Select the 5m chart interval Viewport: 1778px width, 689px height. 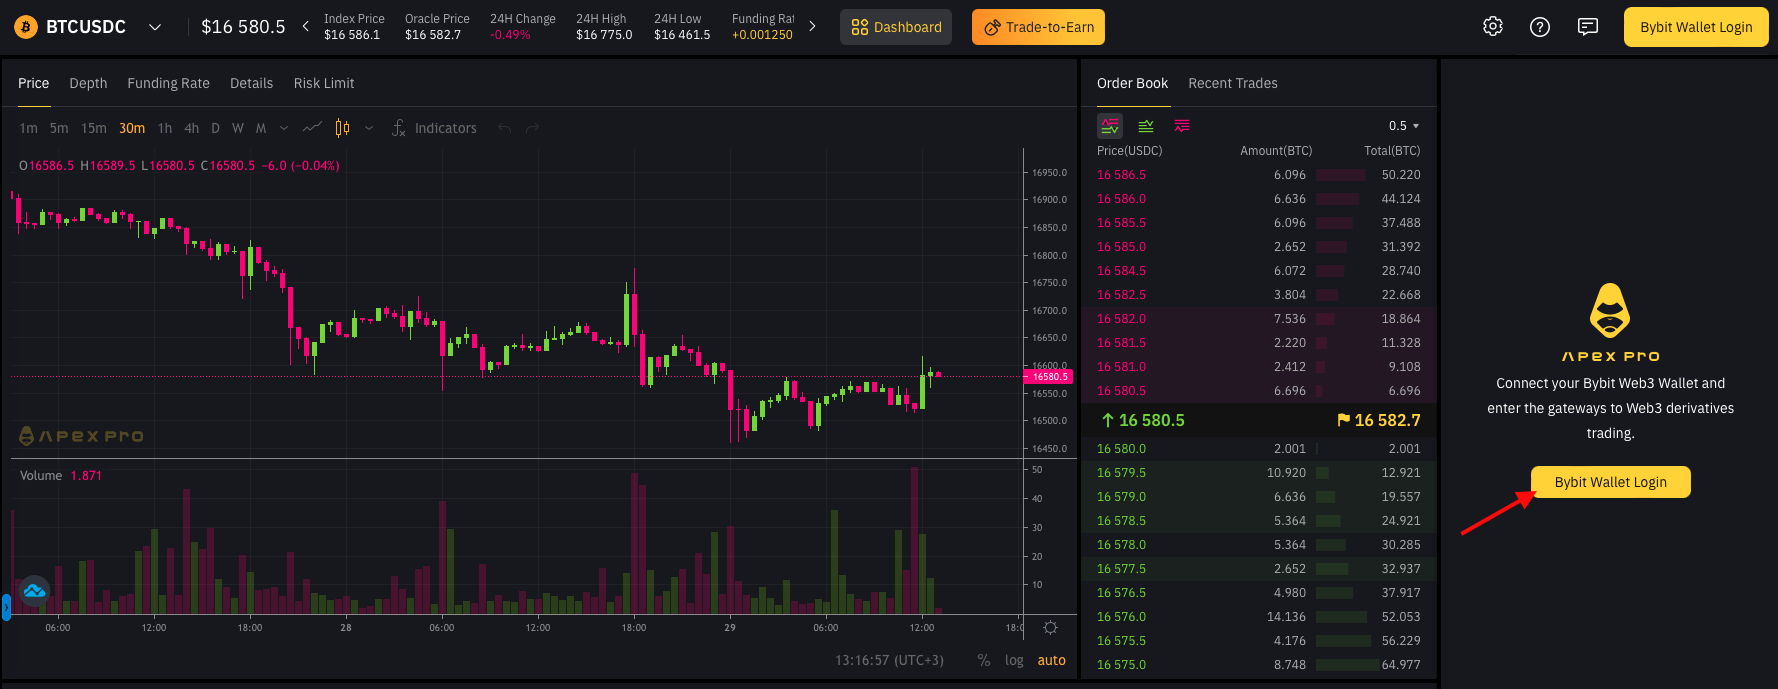(59, 128)
